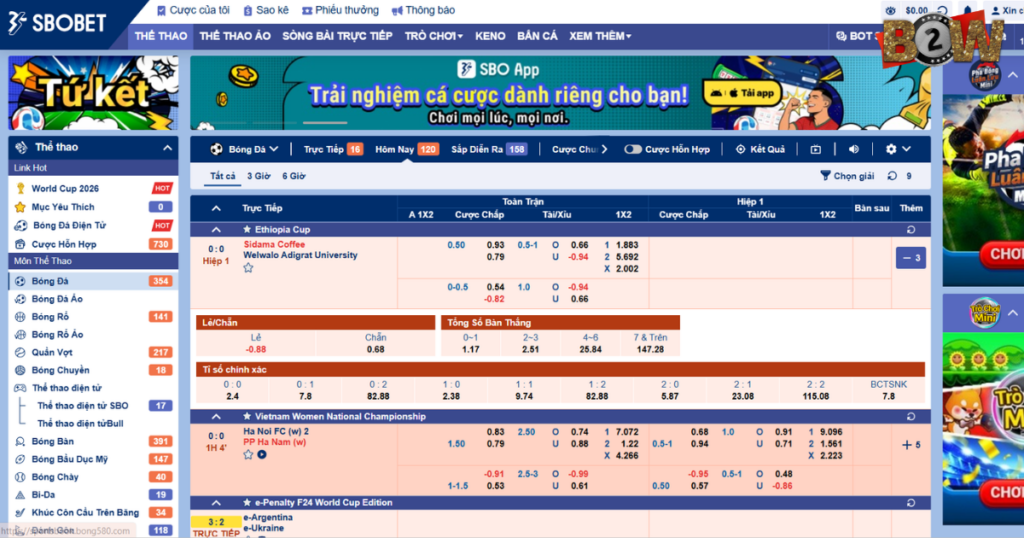Viewport: 1024px width, 538px height.
Task: Collapse the Thể thao sidebar panel
Action: (167, 148)
